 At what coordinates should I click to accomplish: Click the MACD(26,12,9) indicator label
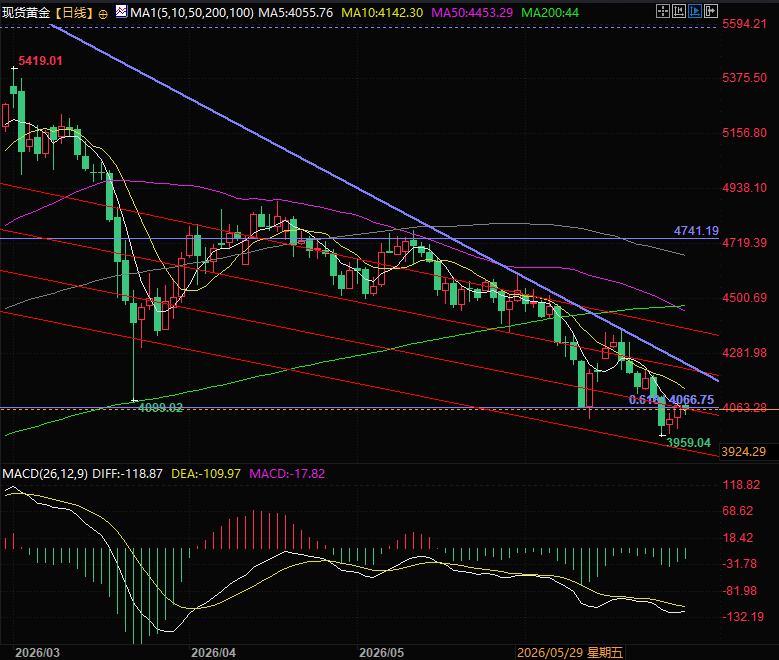coord(45,474)
